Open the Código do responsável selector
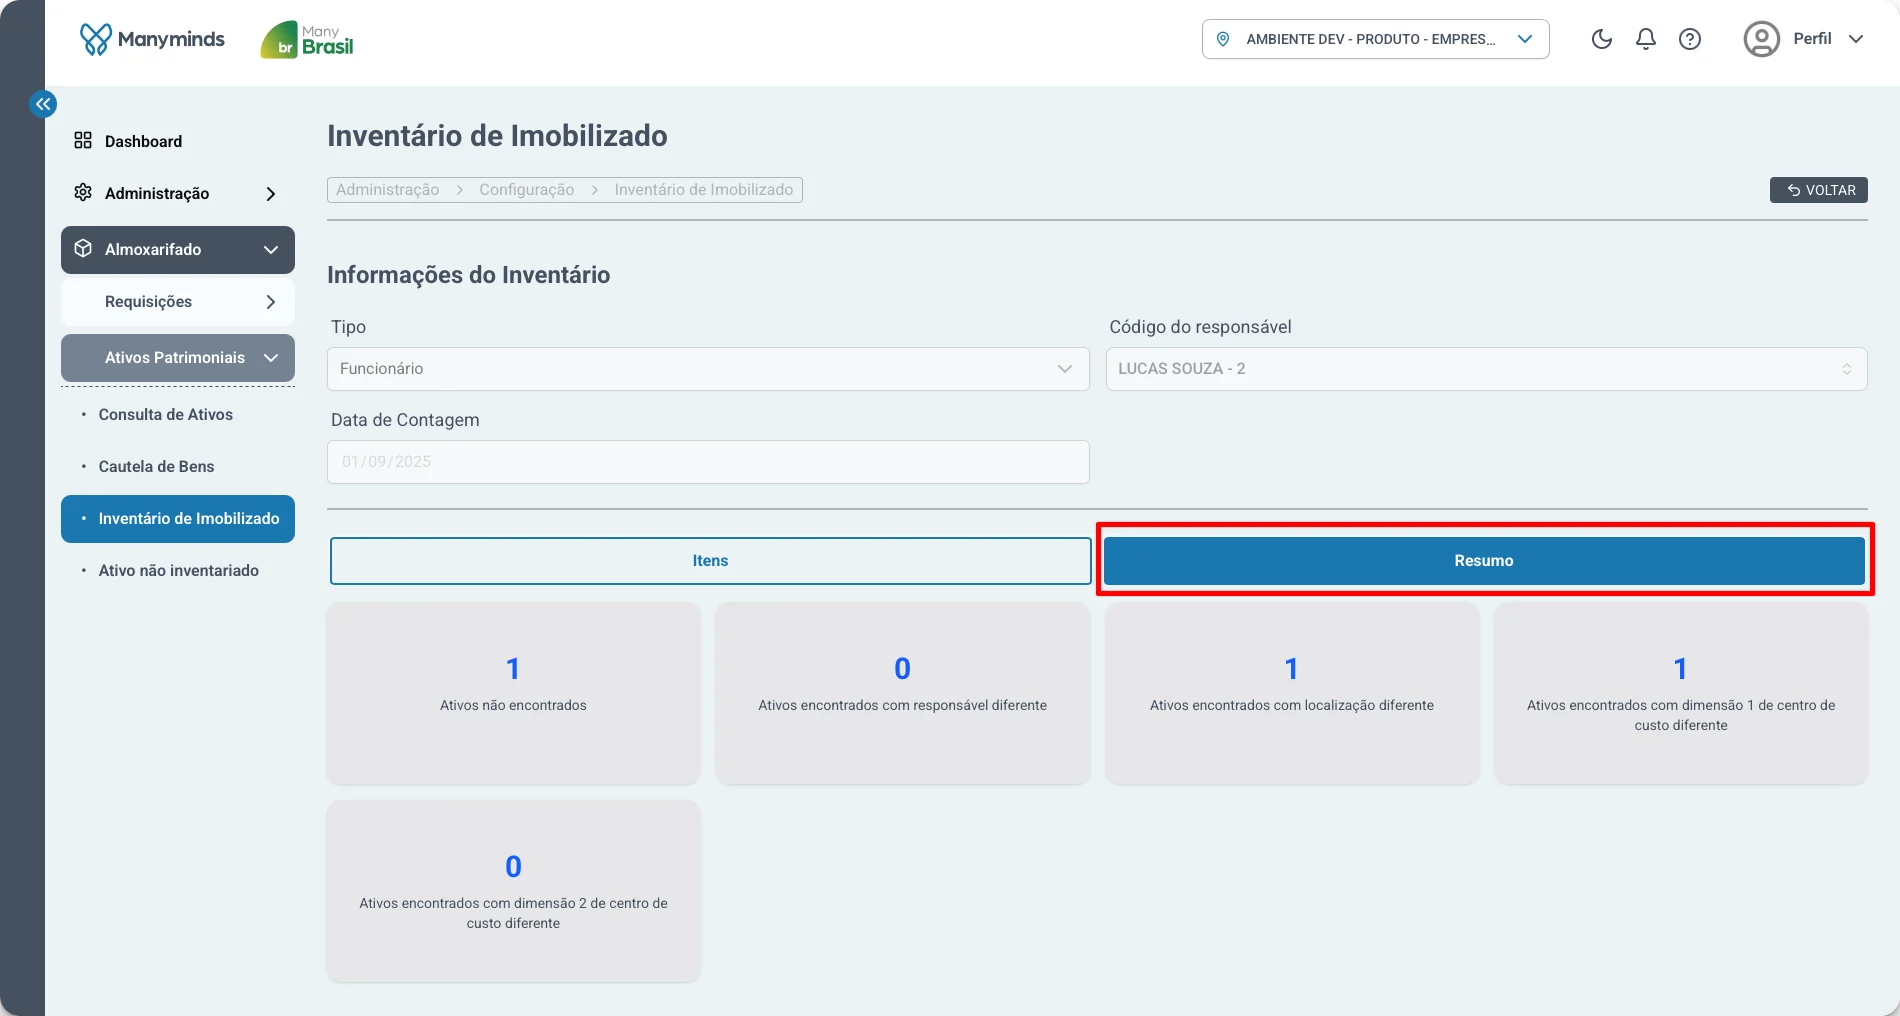Screen dimensions: 1900x1016 pyautogui.click(x=1486, y=369)
